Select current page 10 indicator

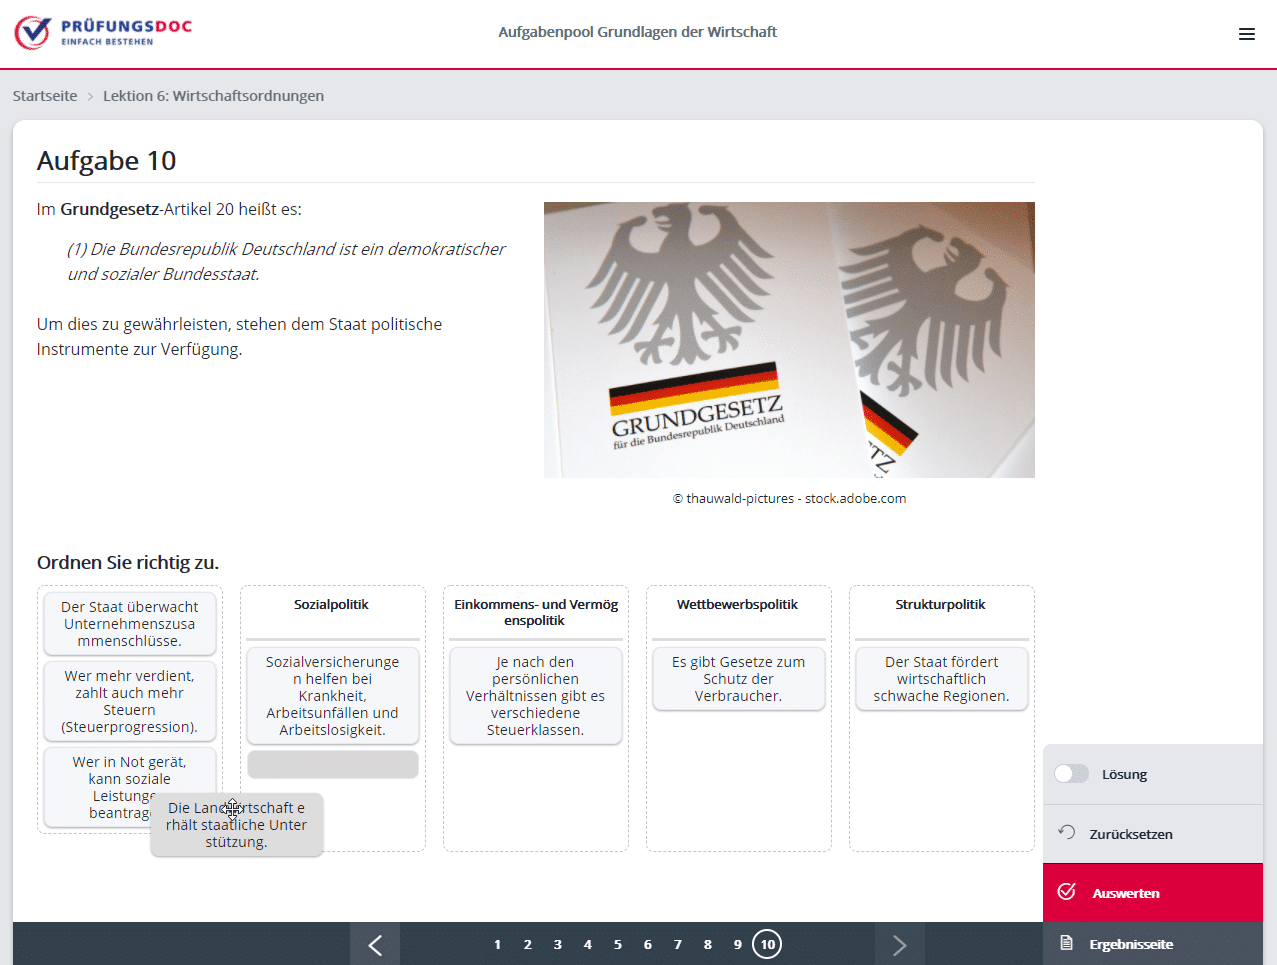click(767, 945)
